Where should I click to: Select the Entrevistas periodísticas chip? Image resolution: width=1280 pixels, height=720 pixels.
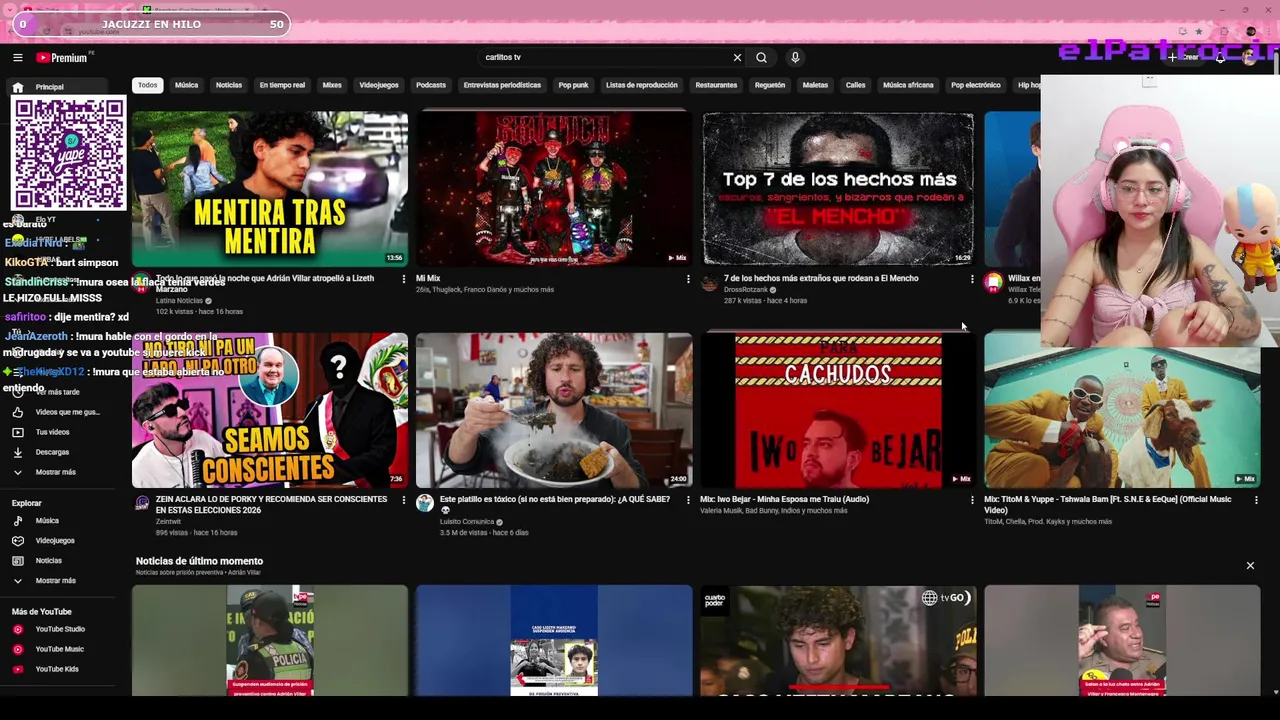[502, 85]
